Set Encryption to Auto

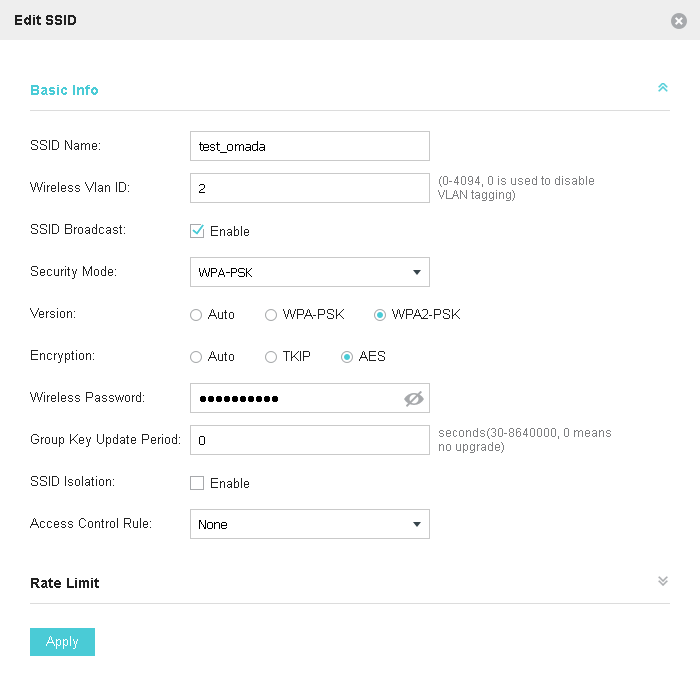click(x=196, y=357)
